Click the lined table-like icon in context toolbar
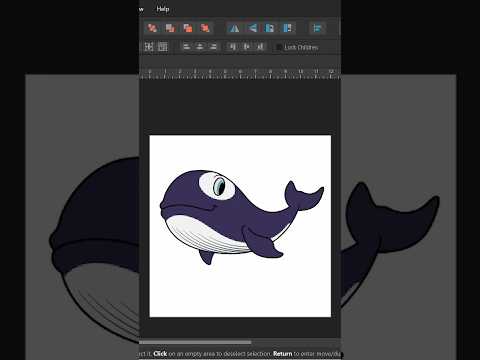Image resolution: width=480 pixels, height=360 pixels. 163,47
